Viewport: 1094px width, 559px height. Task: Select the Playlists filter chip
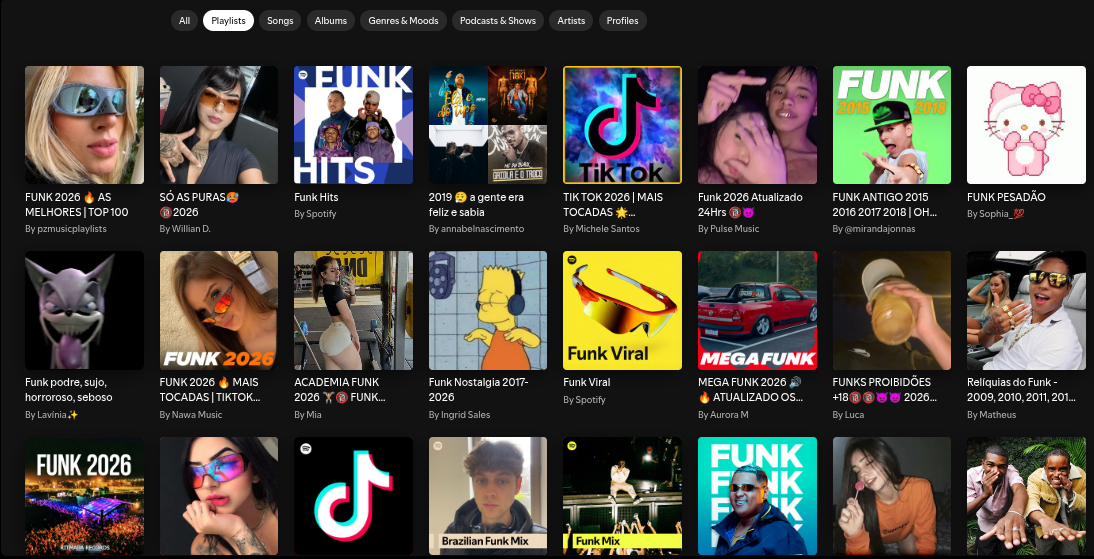pyautogui.click(x=228, y=21)
